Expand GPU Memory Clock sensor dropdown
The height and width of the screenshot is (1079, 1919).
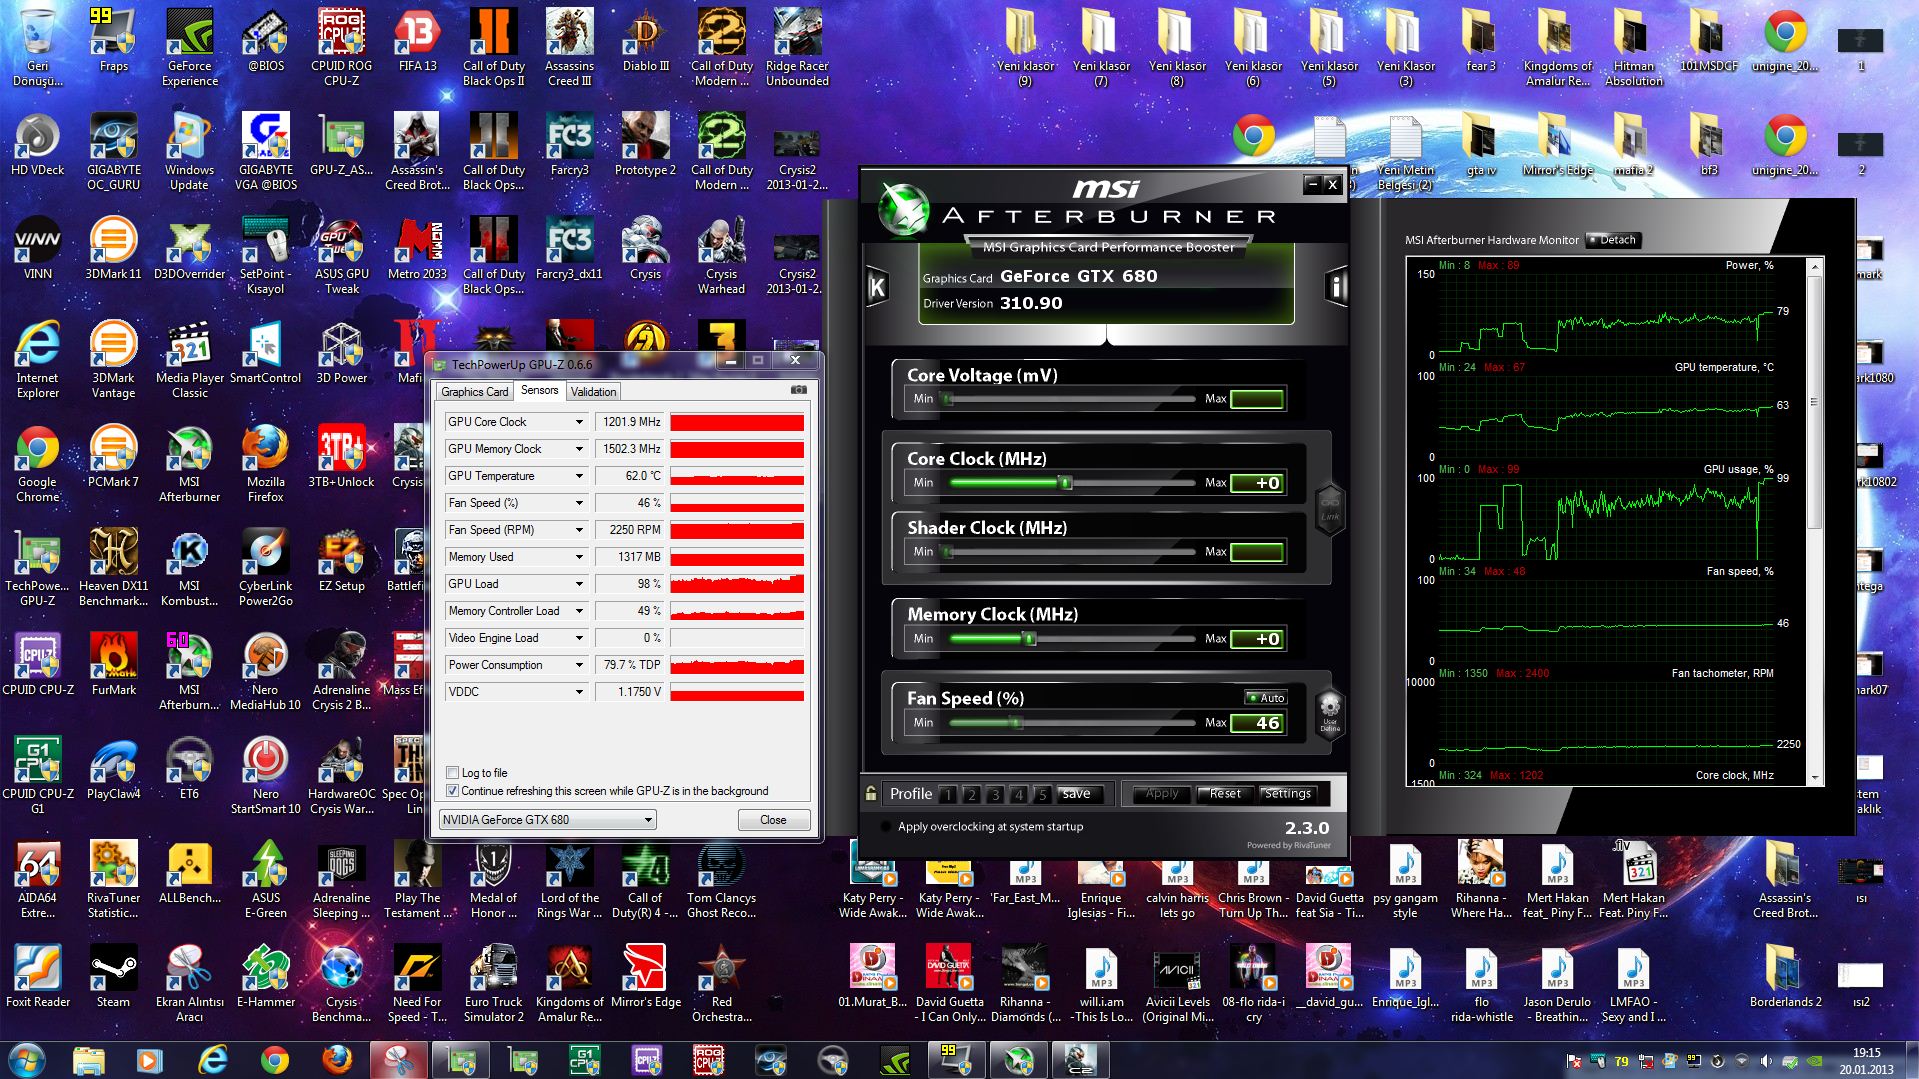(x=578, y=449)
